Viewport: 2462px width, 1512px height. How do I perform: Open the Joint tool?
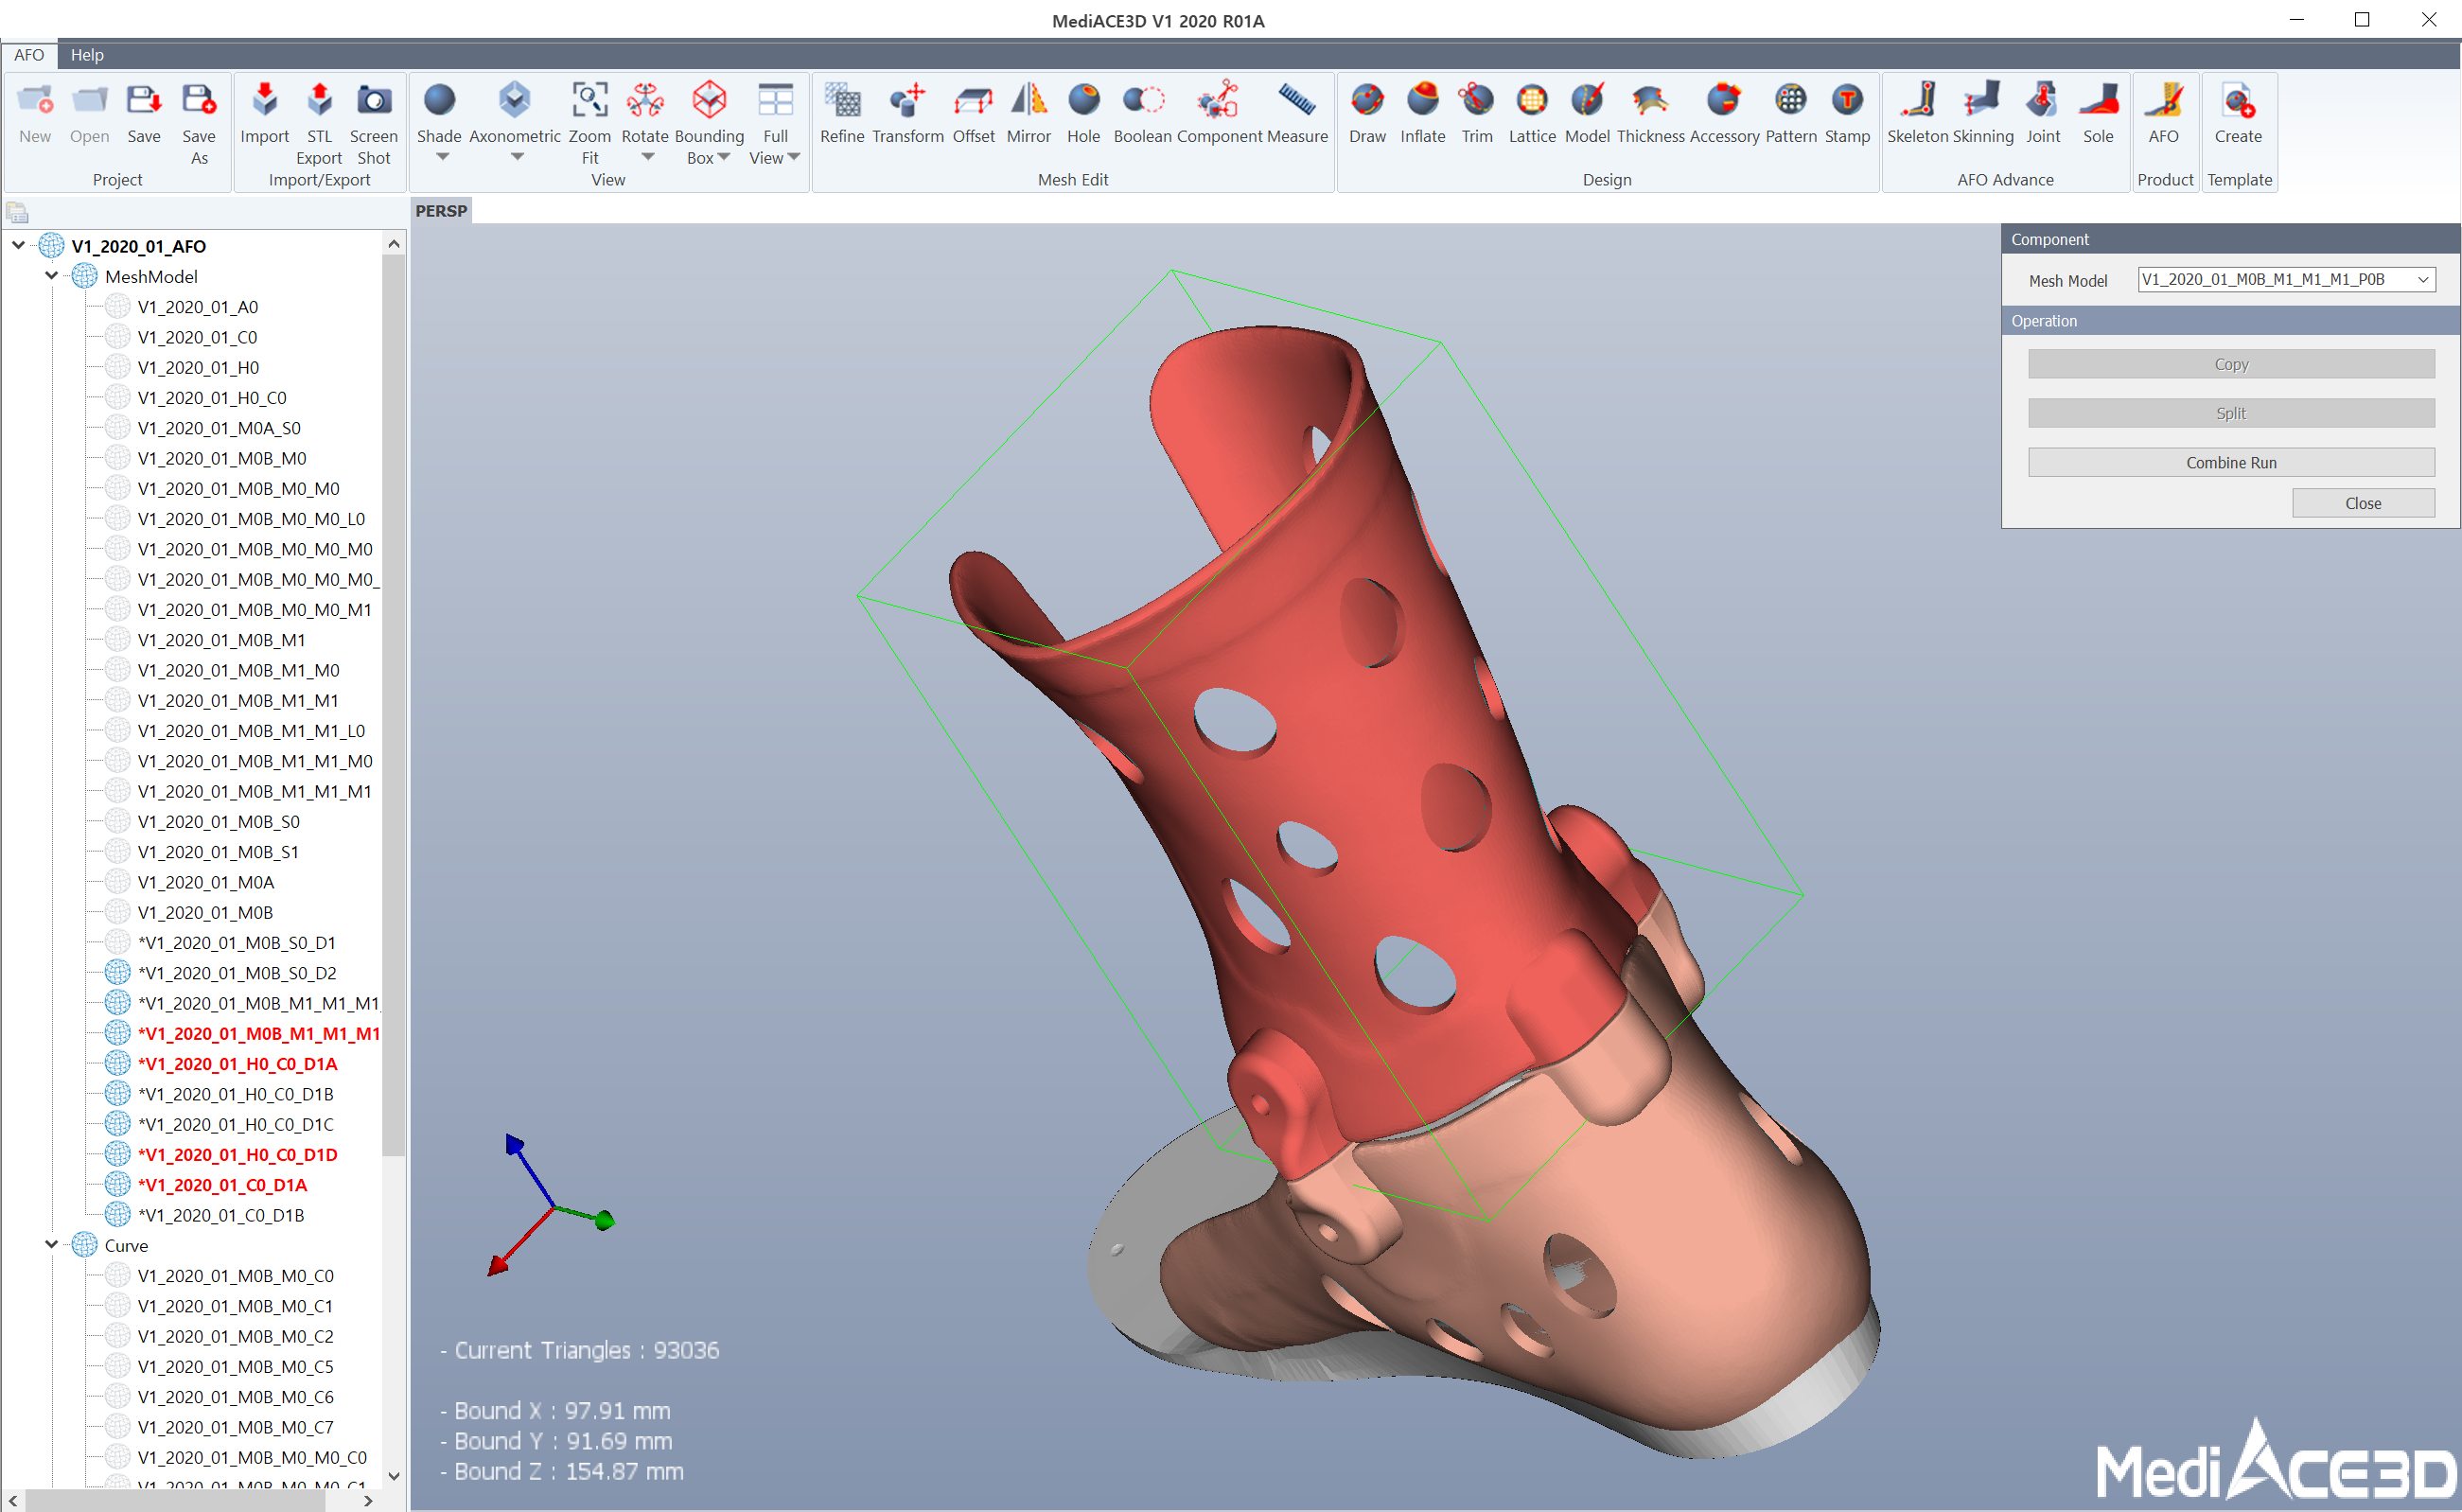[2043, 113]
